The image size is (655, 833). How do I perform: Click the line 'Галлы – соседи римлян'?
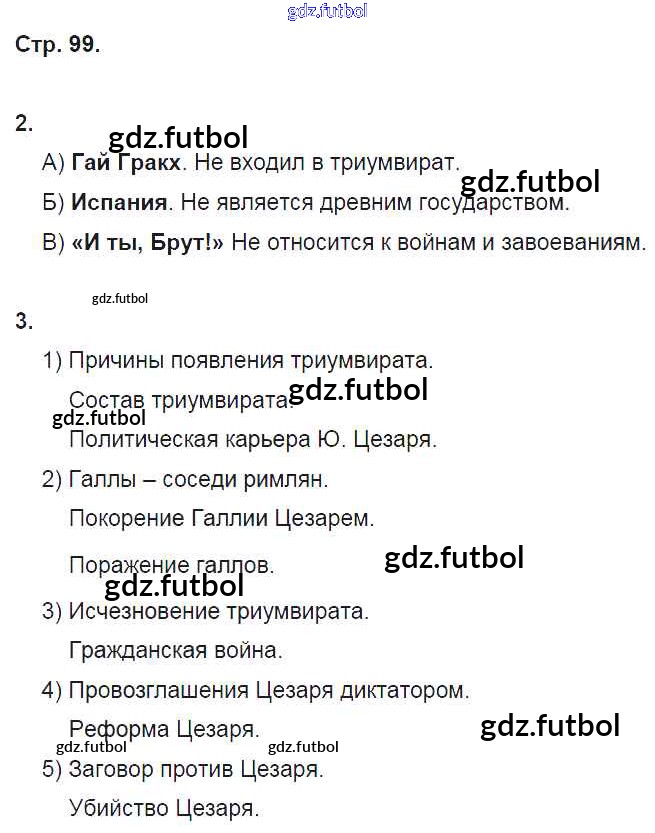point(198,479)
